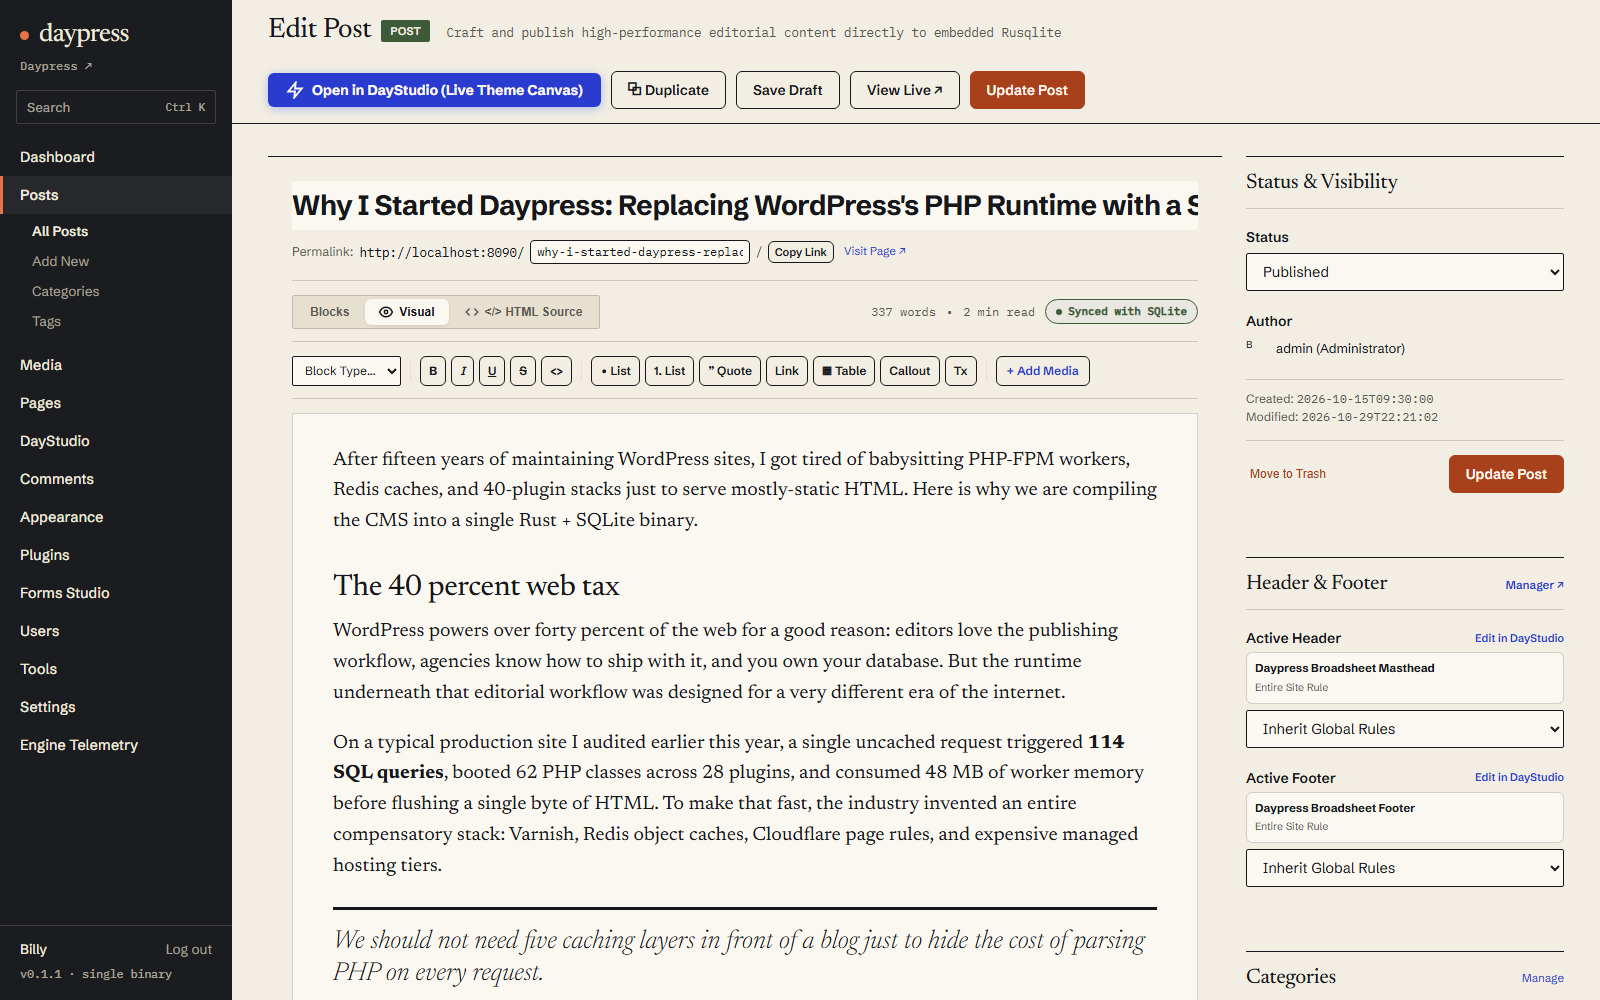
Task: Switch to the Visual editor tab
Action: point(407,312)
